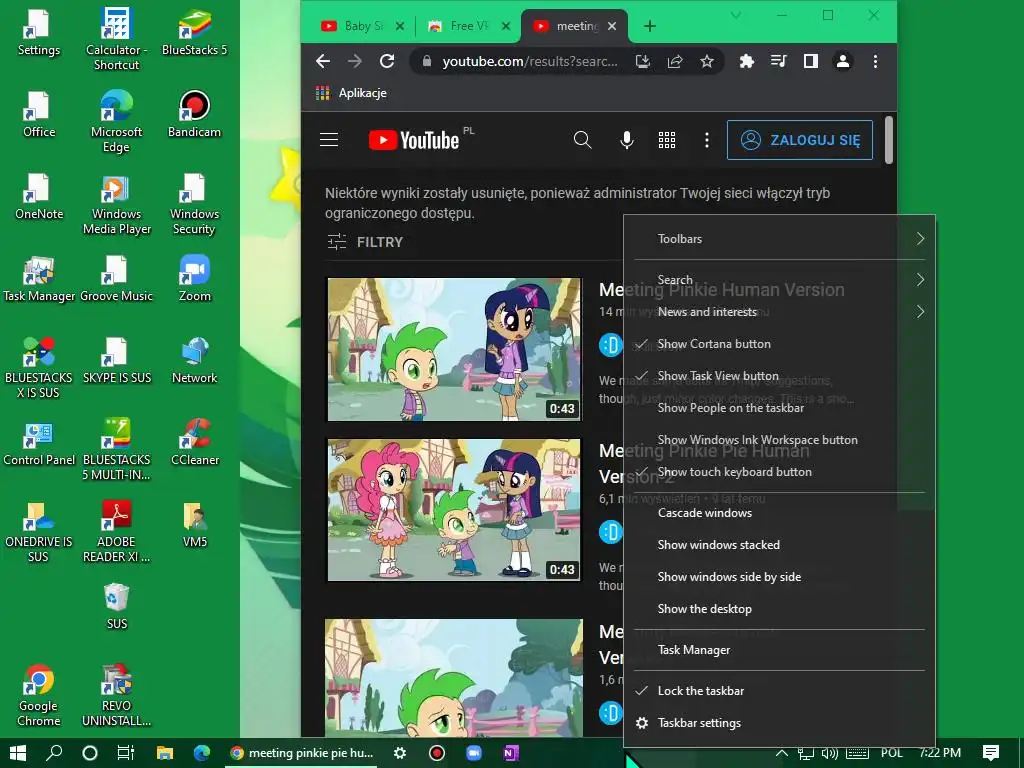Expand the Toolbars submenu
This screenshot has width=1024, height=768.
pyautogui.click(x=780, y=238)
